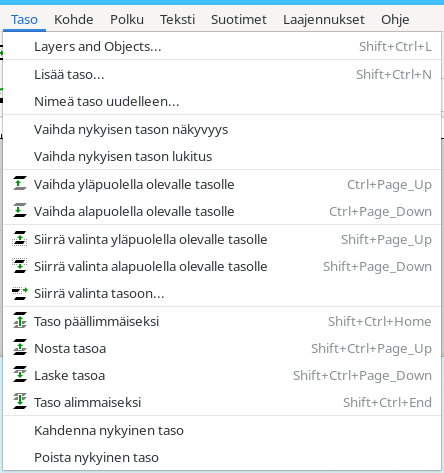Choose Vaihda alapuolella olevalle tasolle
Viewport: 444px width, 473px height.
click(222, 211)
